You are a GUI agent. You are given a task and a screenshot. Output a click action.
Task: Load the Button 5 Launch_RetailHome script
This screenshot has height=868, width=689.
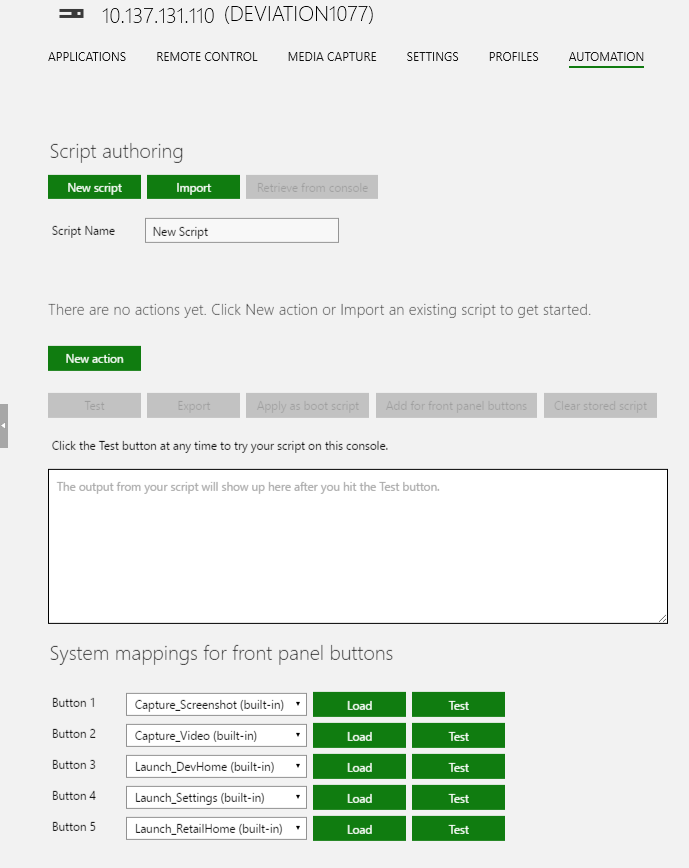point(359,829)
